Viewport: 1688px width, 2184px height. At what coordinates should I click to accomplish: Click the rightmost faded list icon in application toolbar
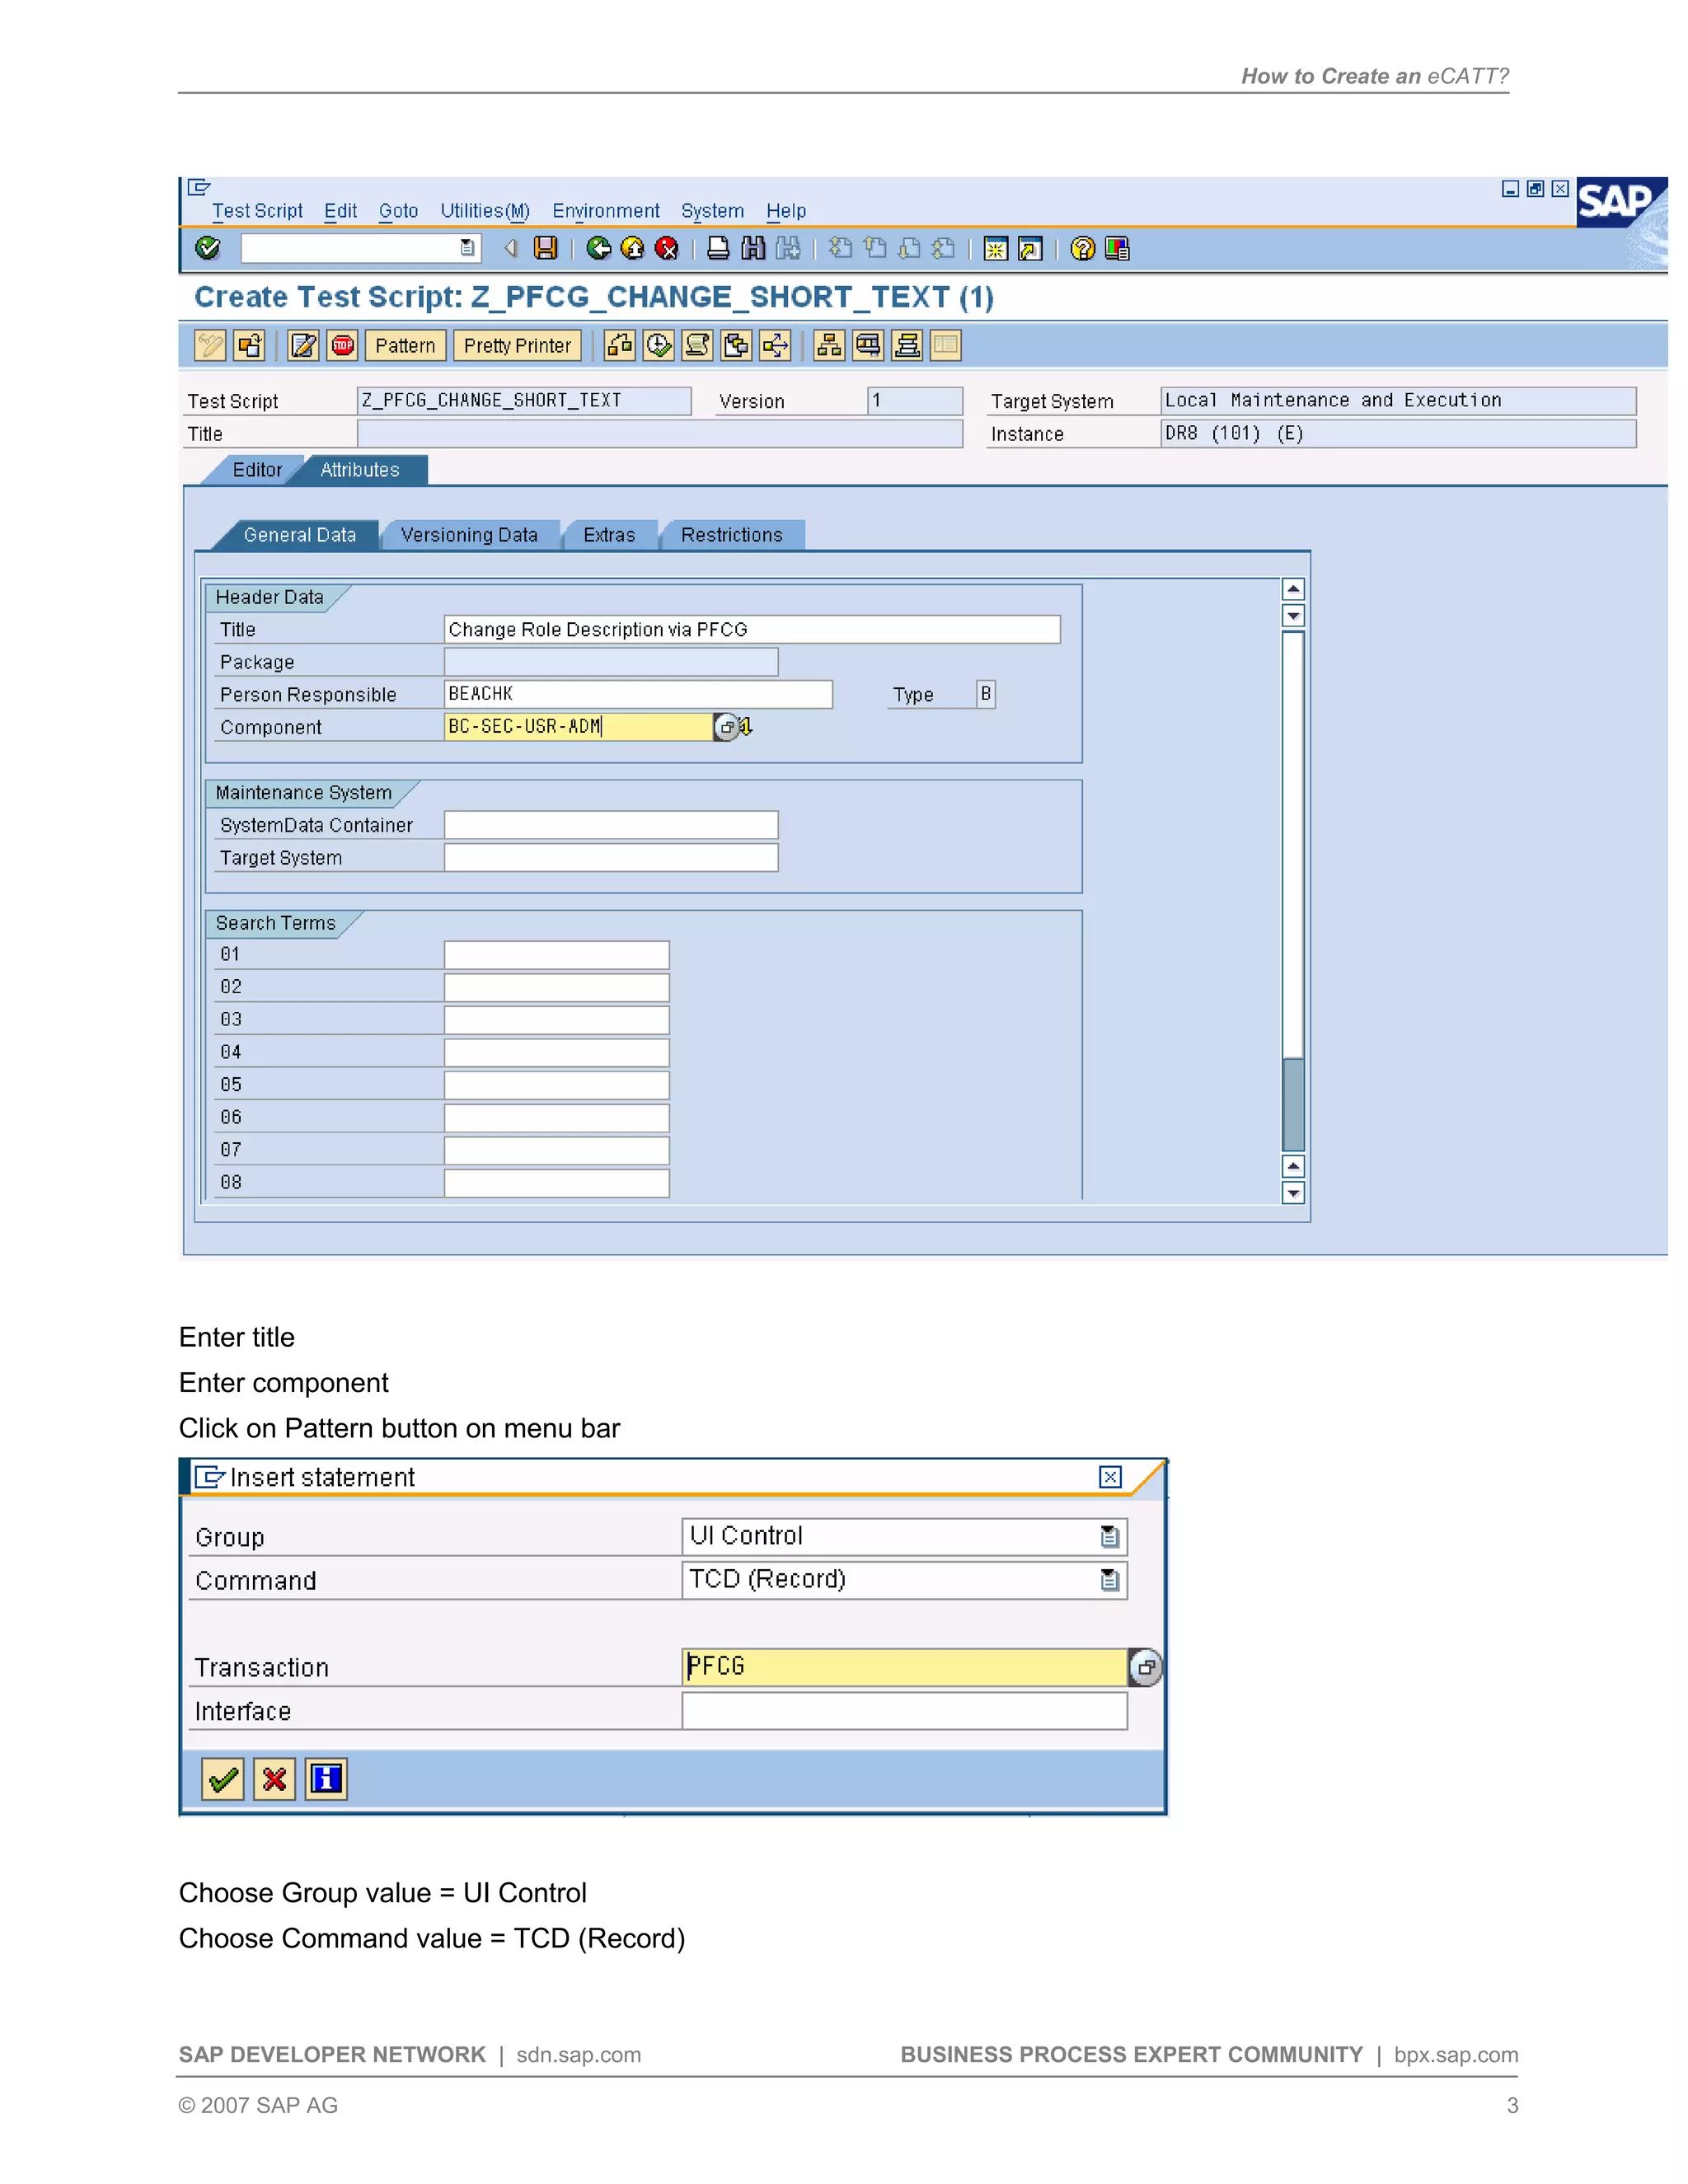945,345
